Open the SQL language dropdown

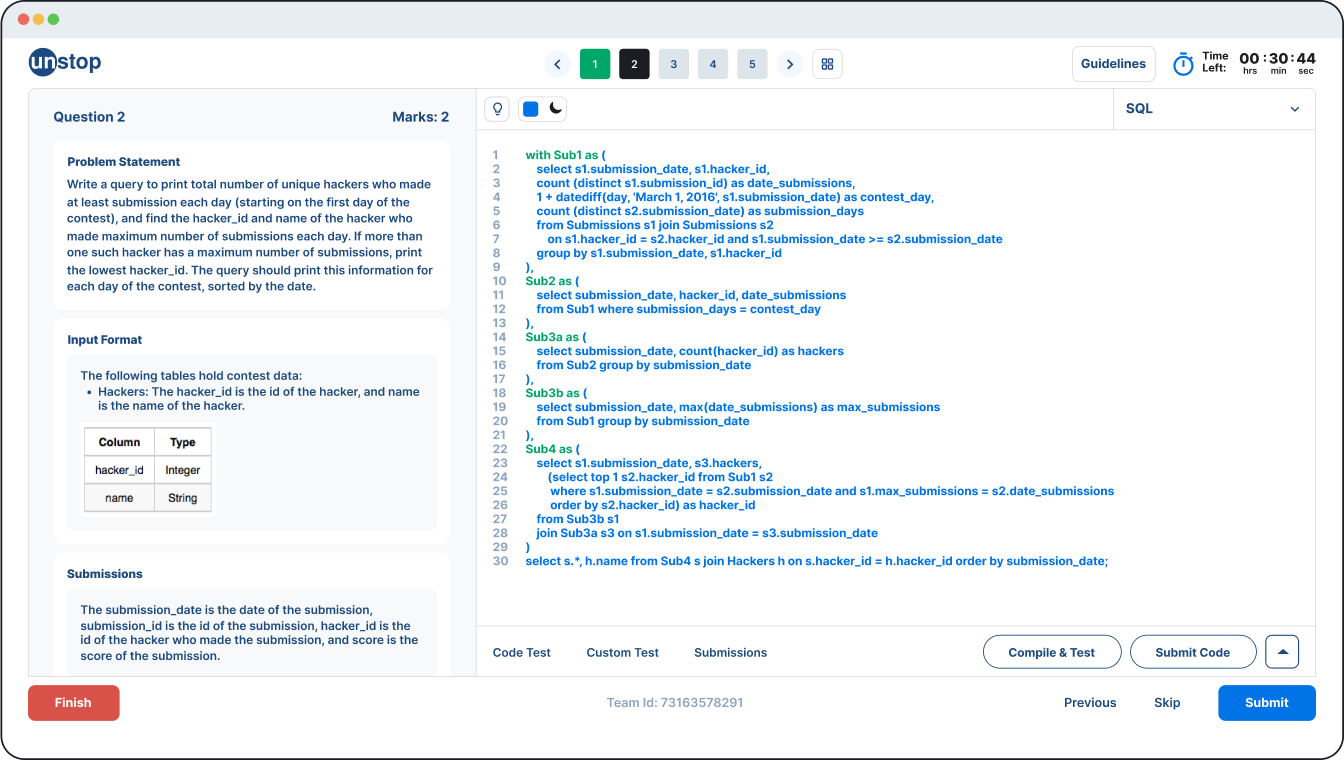click(1213, 109)
